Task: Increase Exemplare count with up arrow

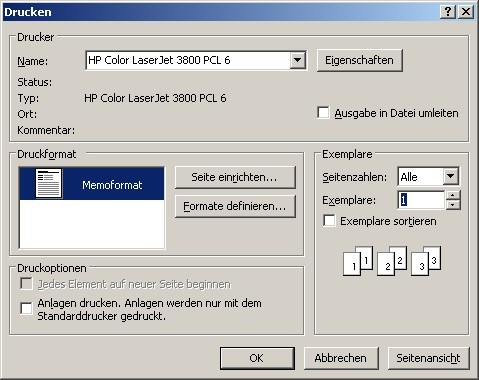Action: coord(453,195)
